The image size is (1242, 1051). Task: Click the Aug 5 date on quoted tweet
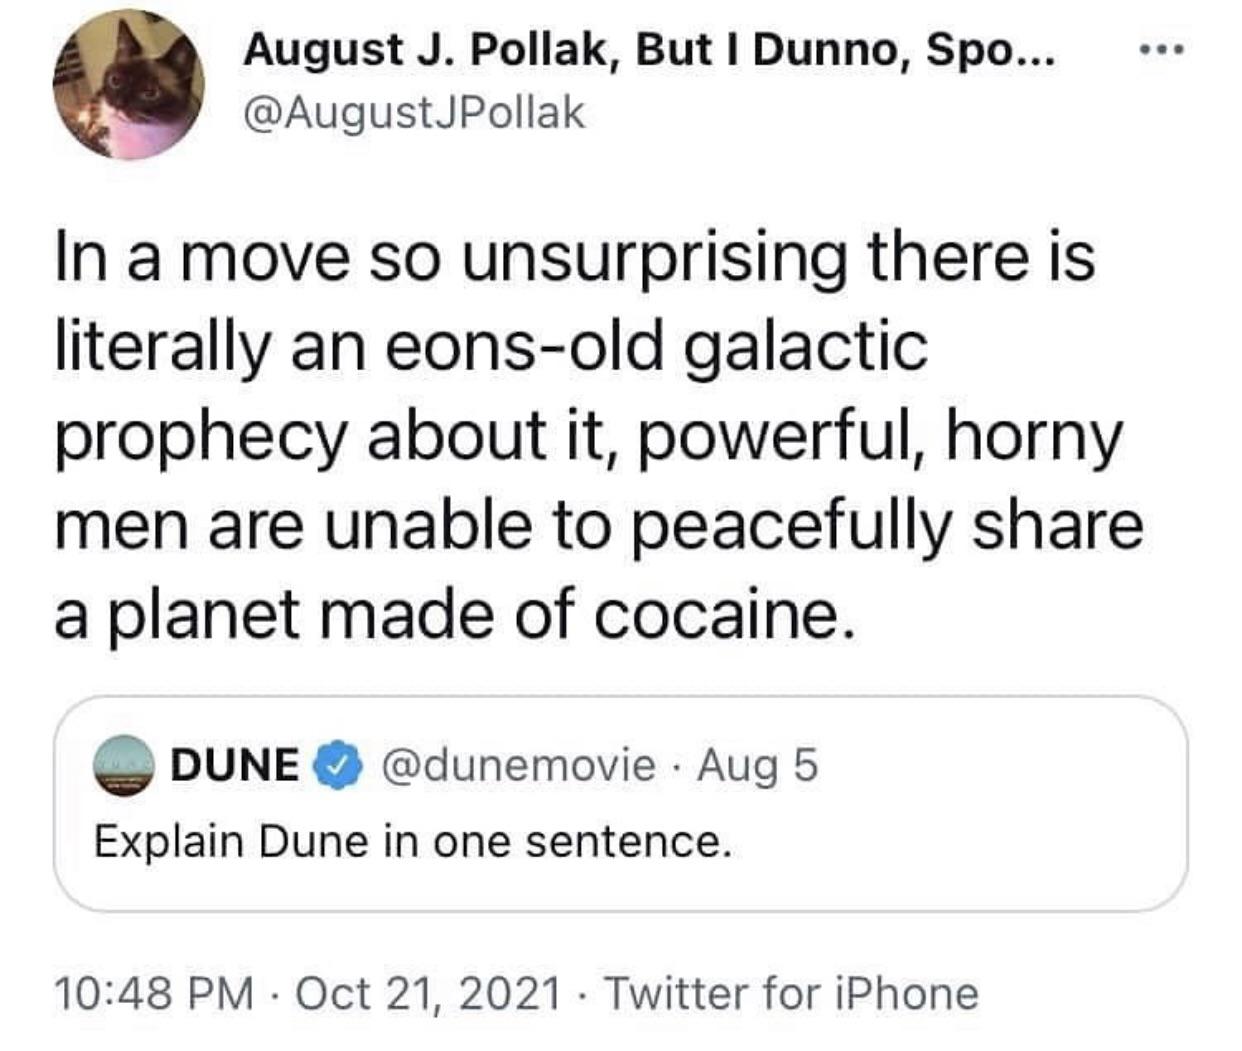pos(758,766)
